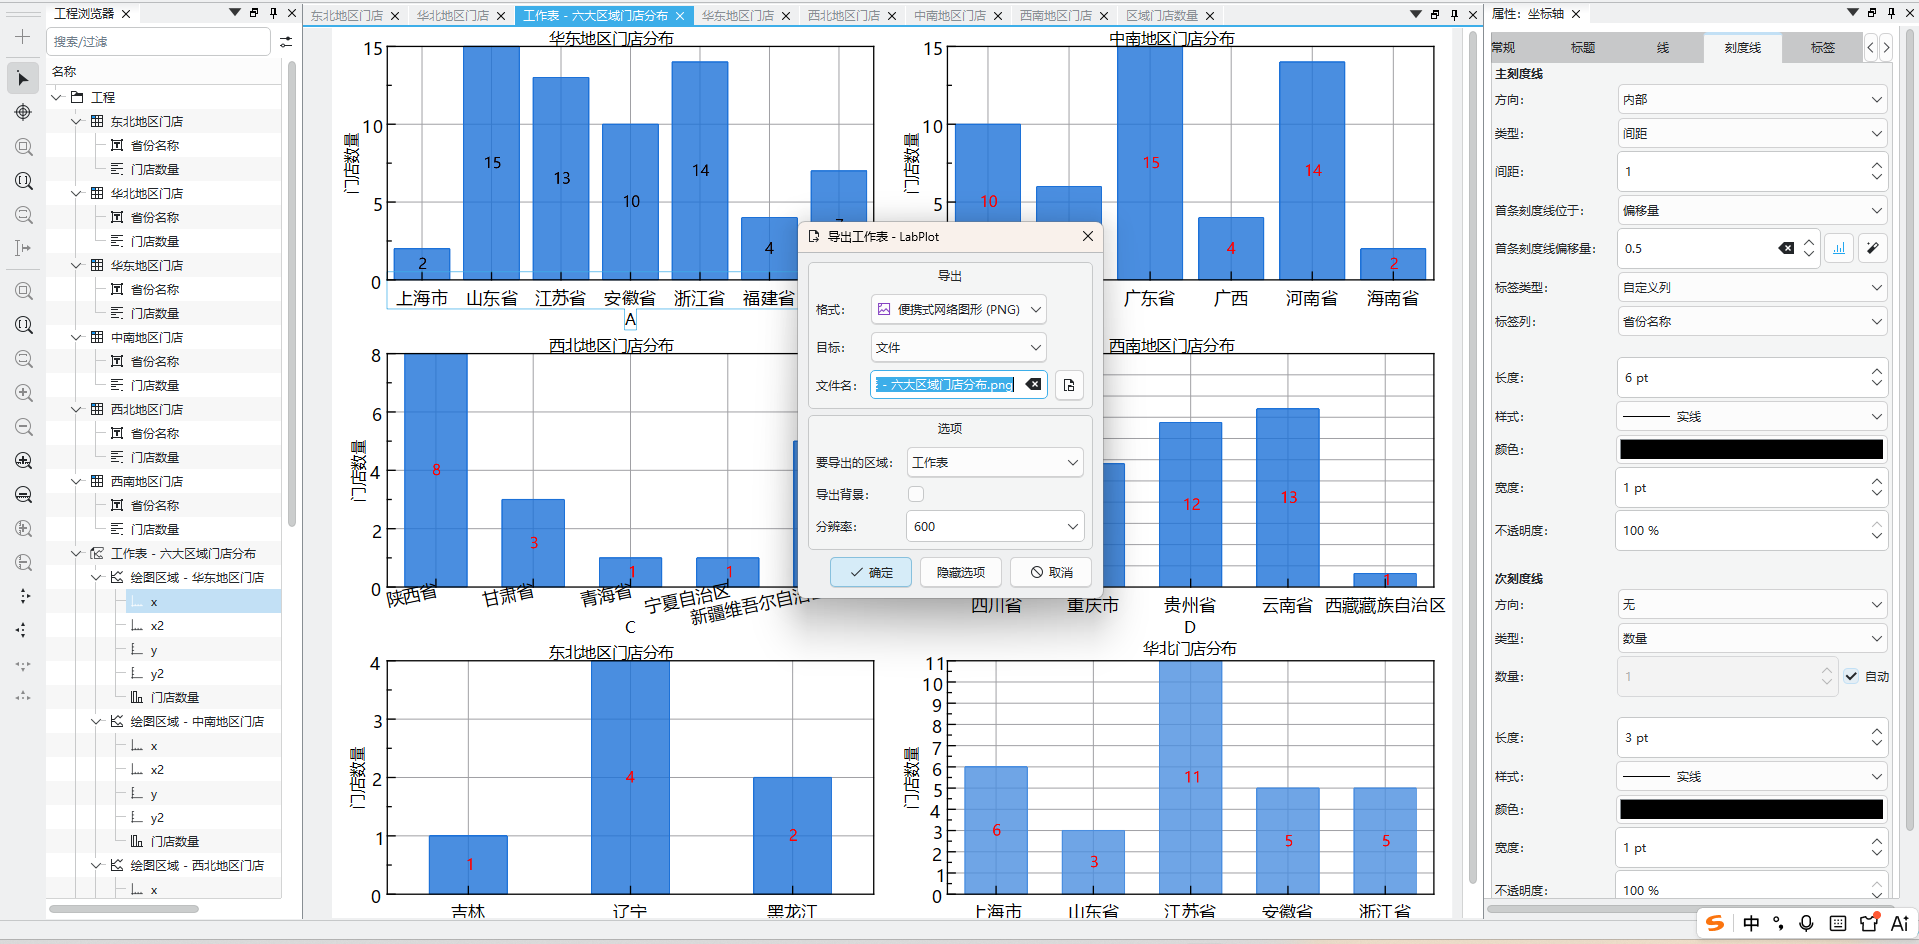Clear the file name field in export dialog
Viewport: 1919px width, 944px height.
[1033, 384]
